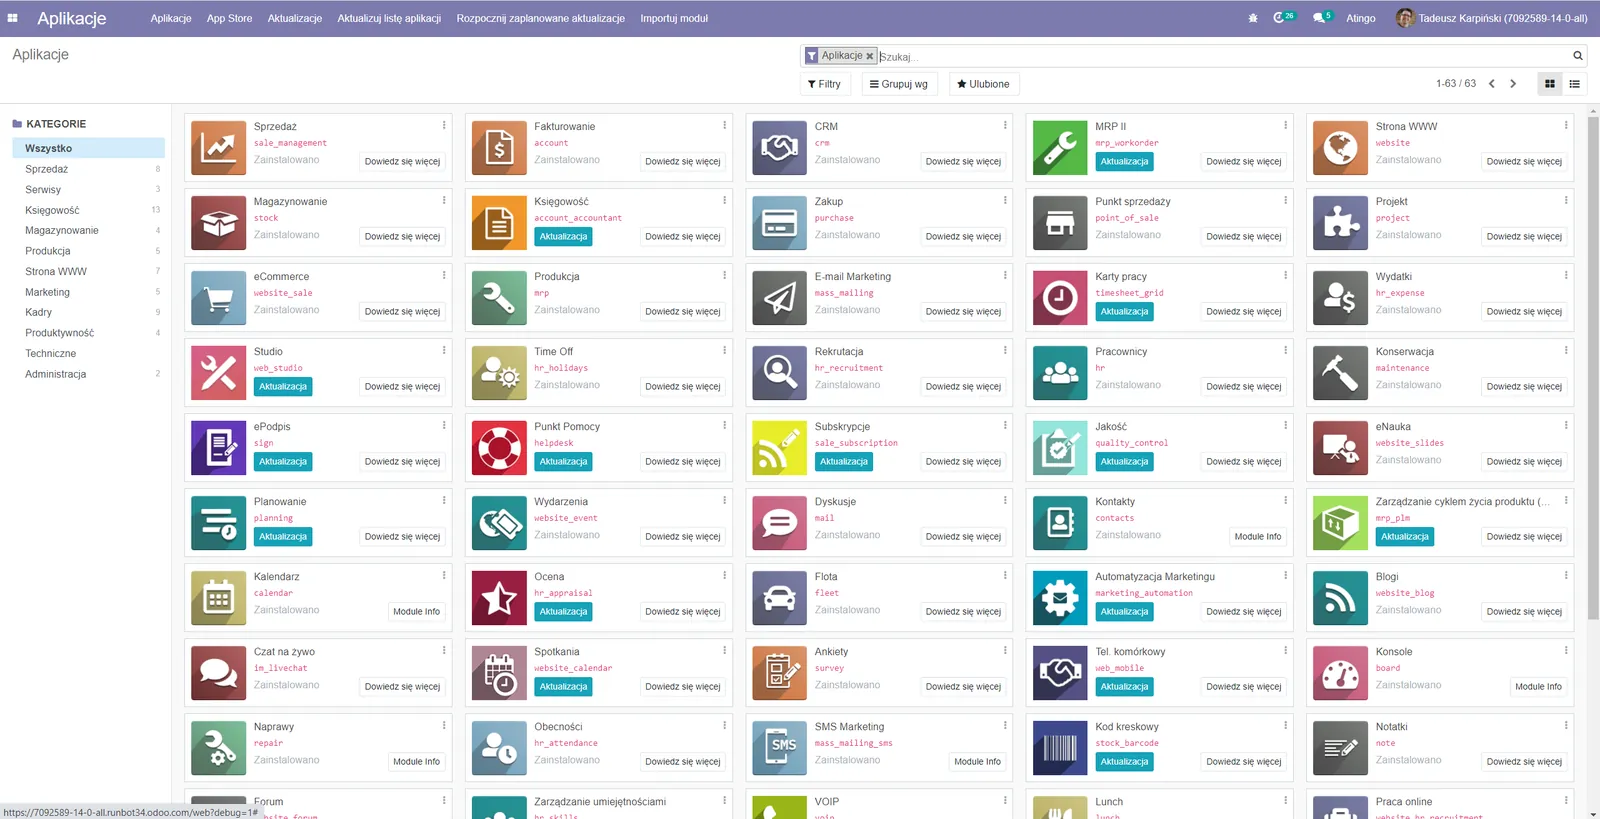
Task: Click the CRM handshake app icon
Action: pos(779,148)
